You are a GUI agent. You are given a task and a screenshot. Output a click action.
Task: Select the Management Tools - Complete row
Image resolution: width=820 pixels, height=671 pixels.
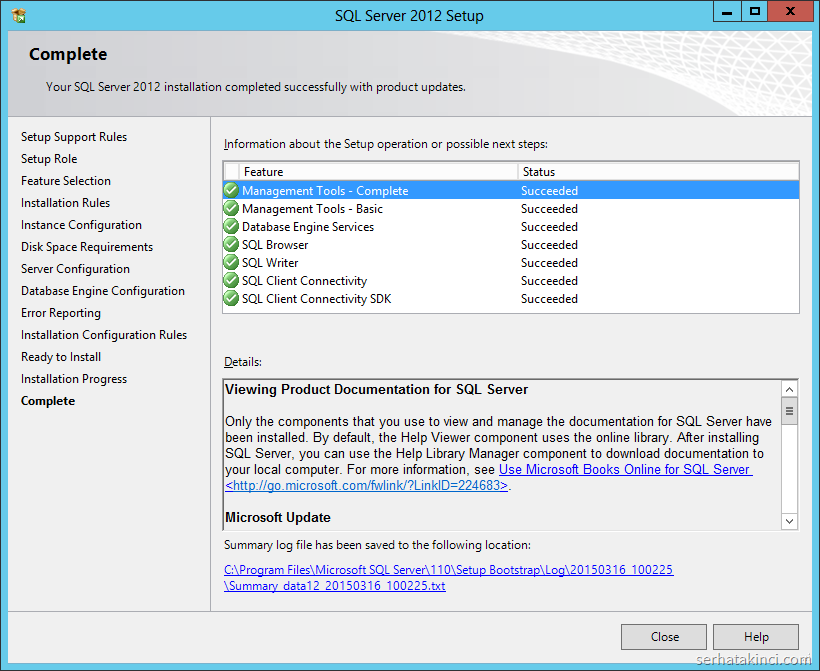(511, 190)
